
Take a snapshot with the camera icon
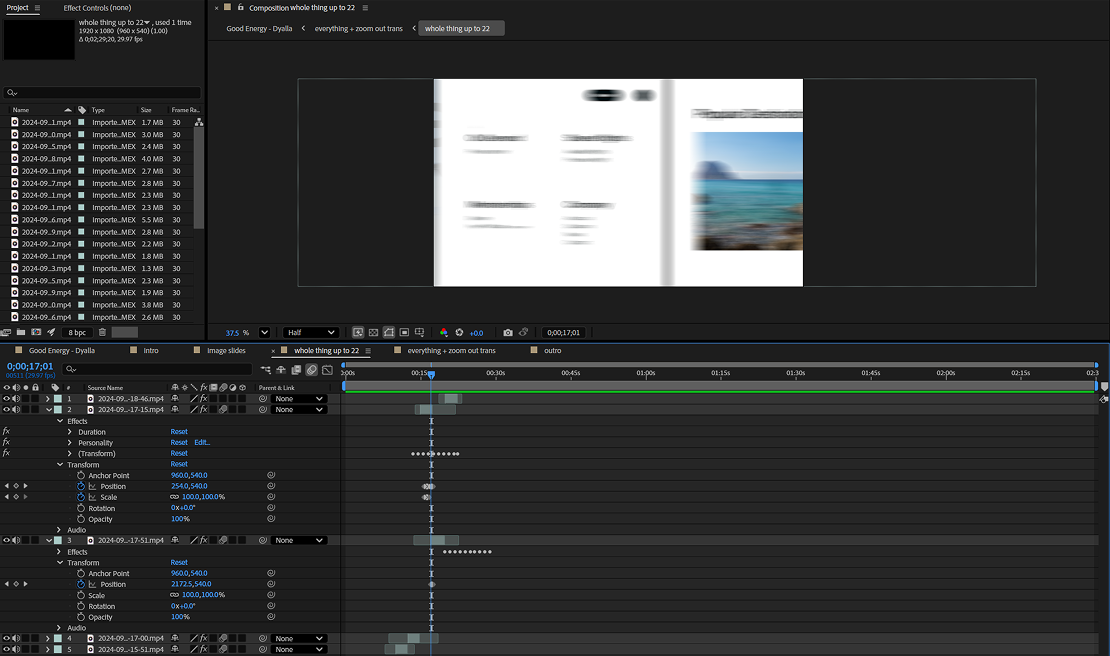508,332
